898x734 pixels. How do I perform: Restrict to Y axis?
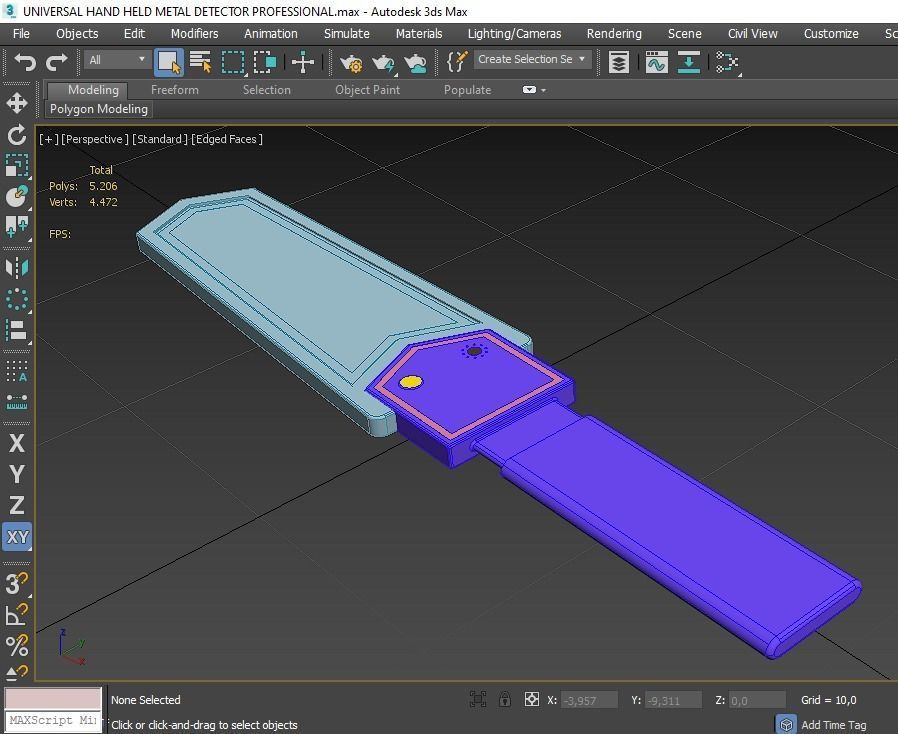[x=17, y=474]
